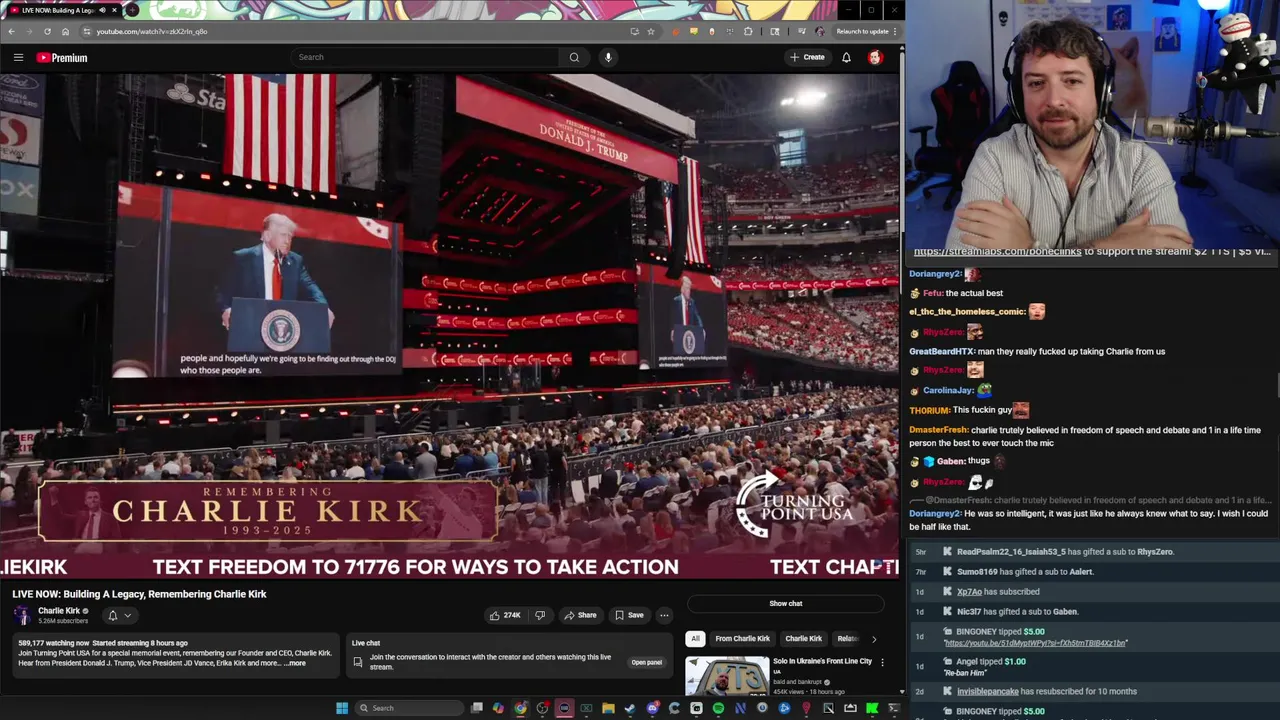The width and height of the screenshot is (1280, 720).
Task: Open the browser home page
Action: [65, 31]
